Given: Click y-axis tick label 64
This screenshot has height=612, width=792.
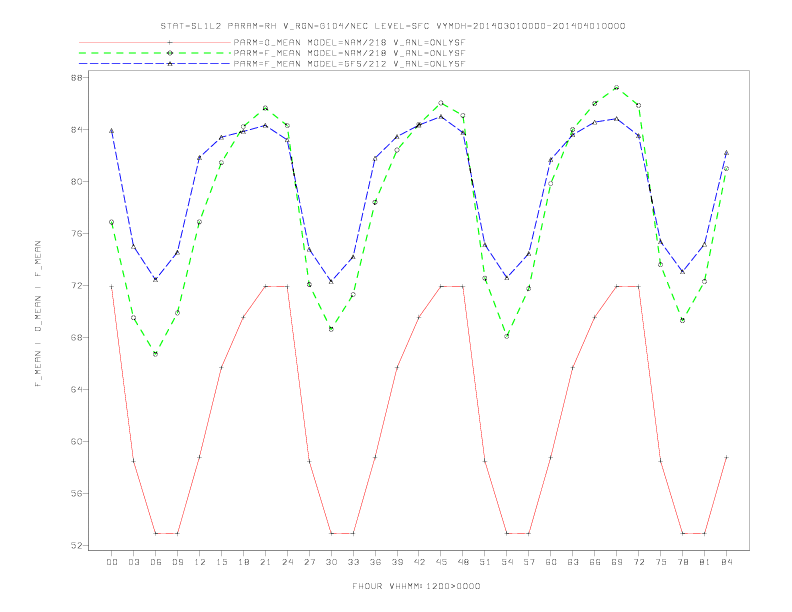Looking at the screenshot, I should pos(77,389).
